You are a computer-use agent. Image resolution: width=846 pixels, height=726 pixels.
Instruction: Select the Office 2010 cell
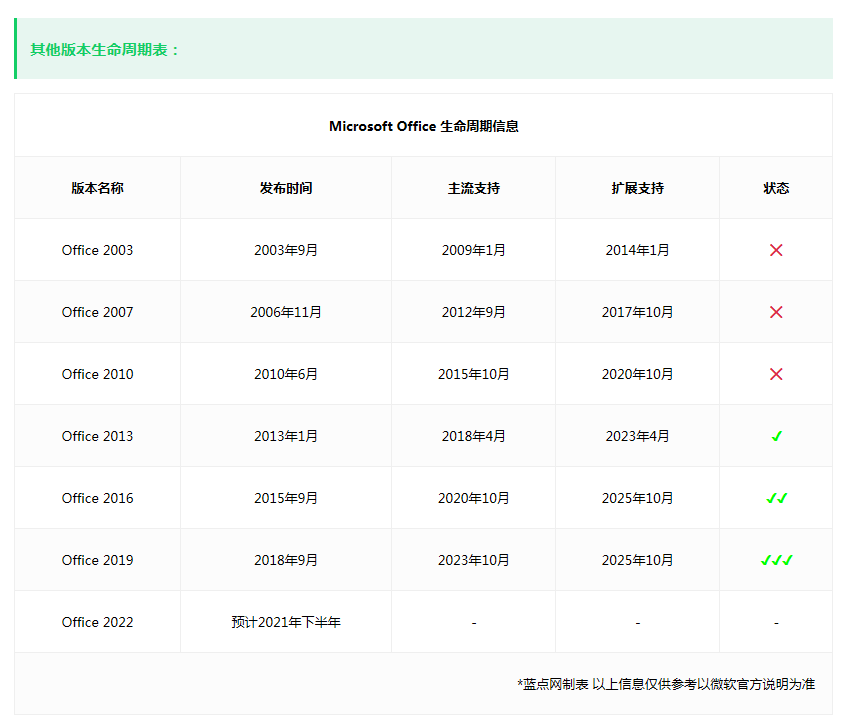[98, 374]
